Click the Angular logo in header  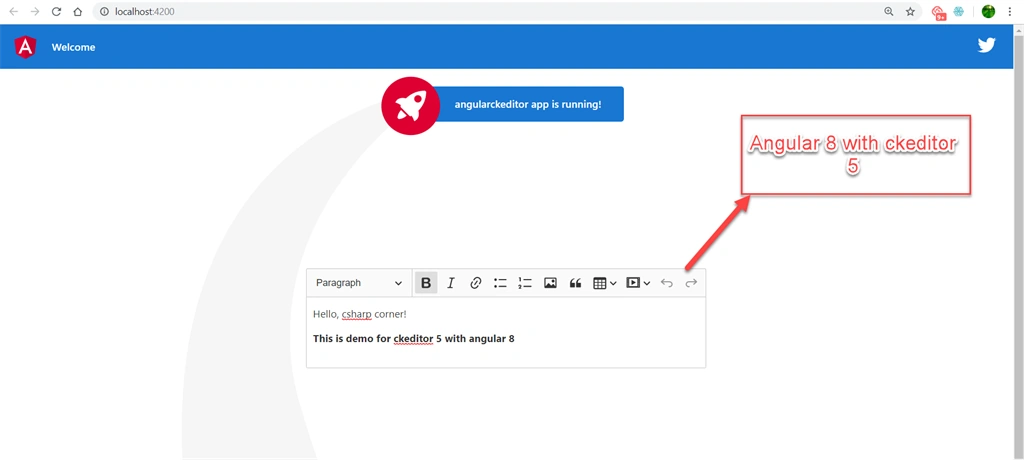click(25, 47)
